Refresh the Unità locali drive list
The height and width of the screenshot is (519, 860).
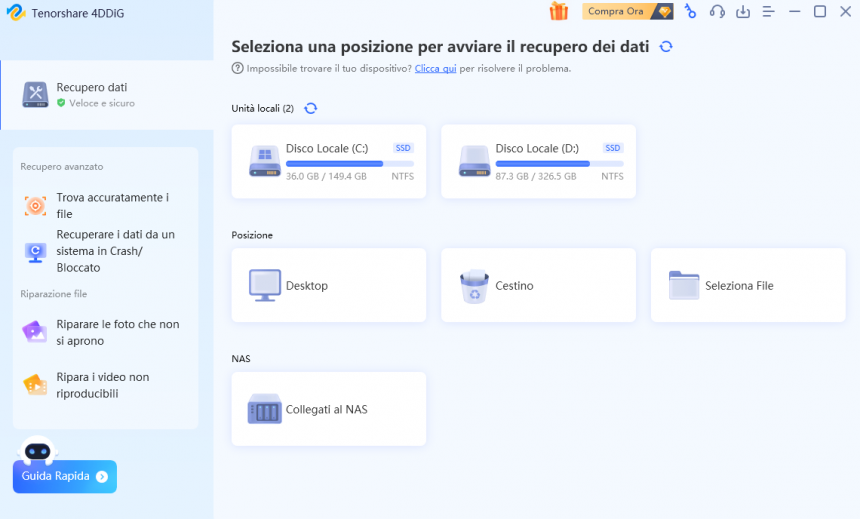tap(310, 108)
